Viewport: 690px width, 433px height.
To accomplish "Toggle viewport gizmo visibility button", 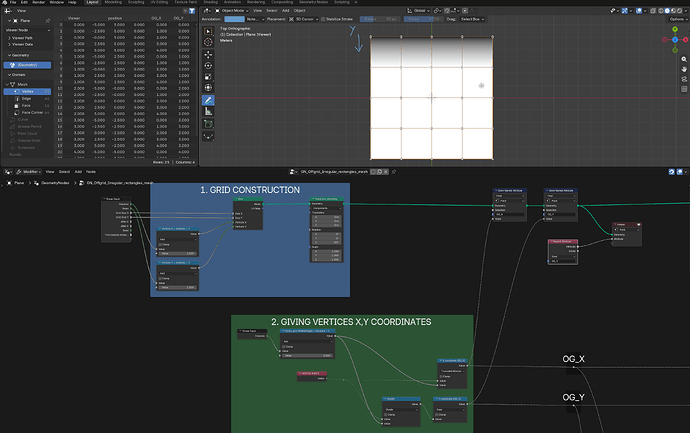I will point(624,11).
